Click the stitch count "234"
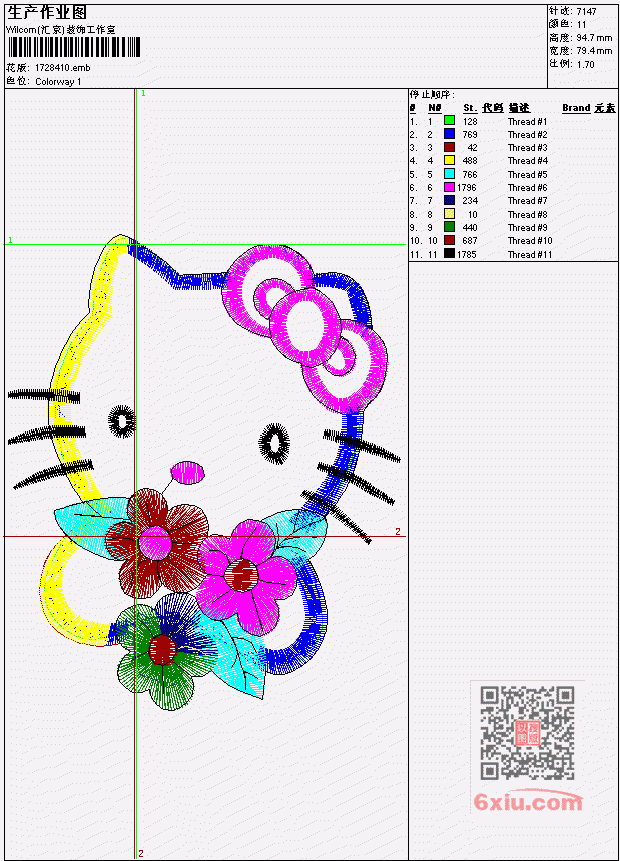620x861 pixels. tap(470, 201)
